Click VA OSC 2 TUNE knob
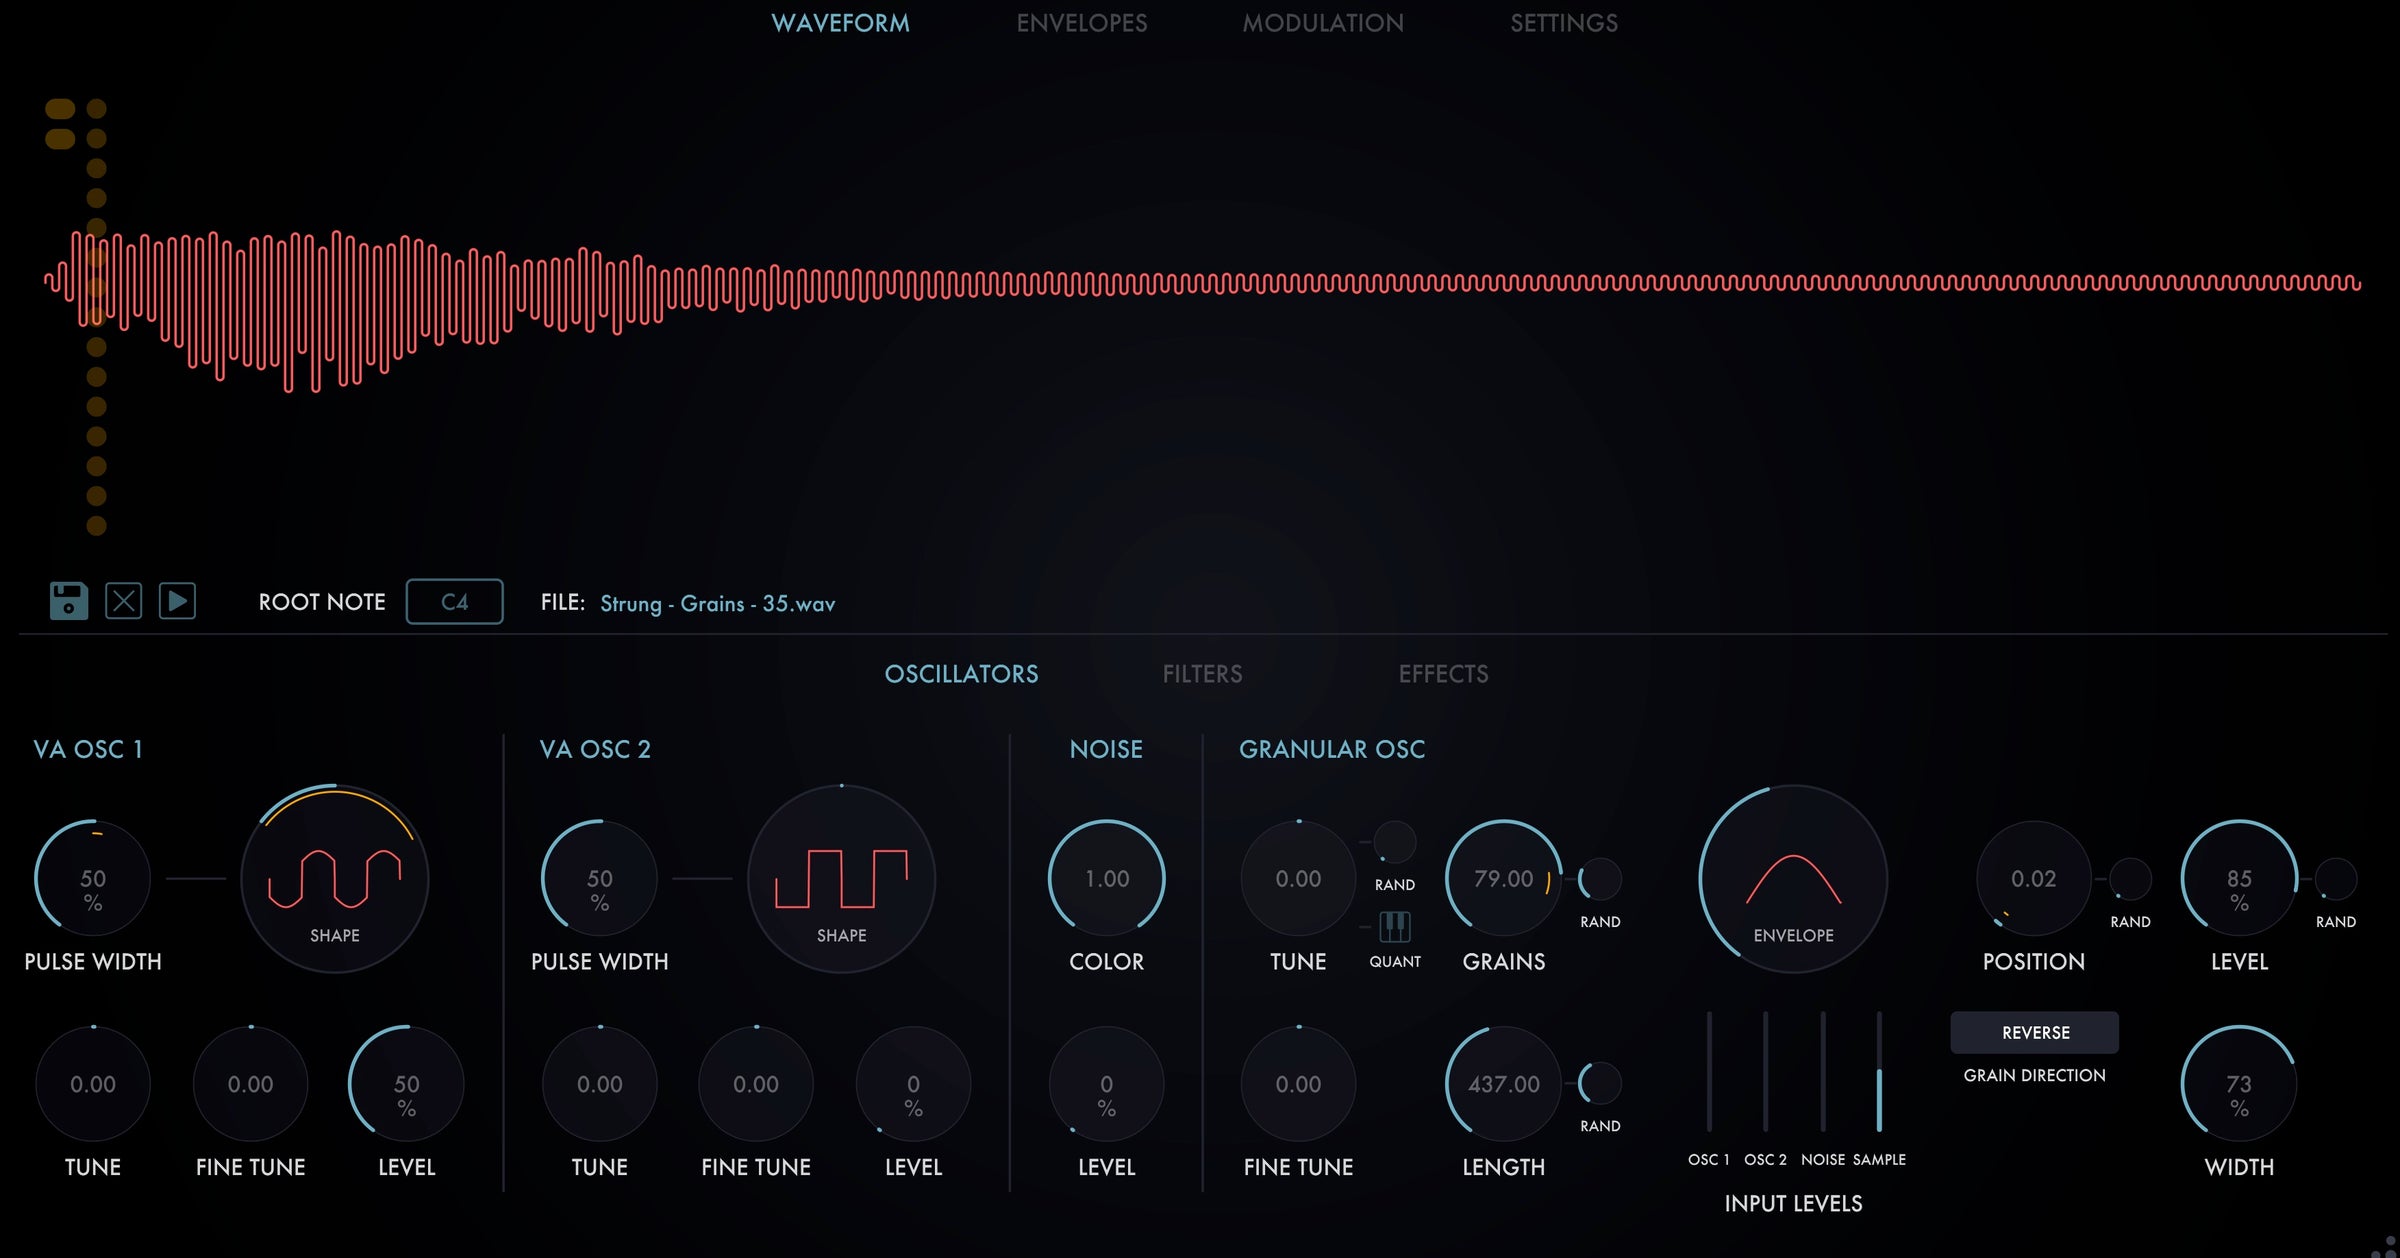This screenshot has width=2400, height=1258. coord(600,1084)
